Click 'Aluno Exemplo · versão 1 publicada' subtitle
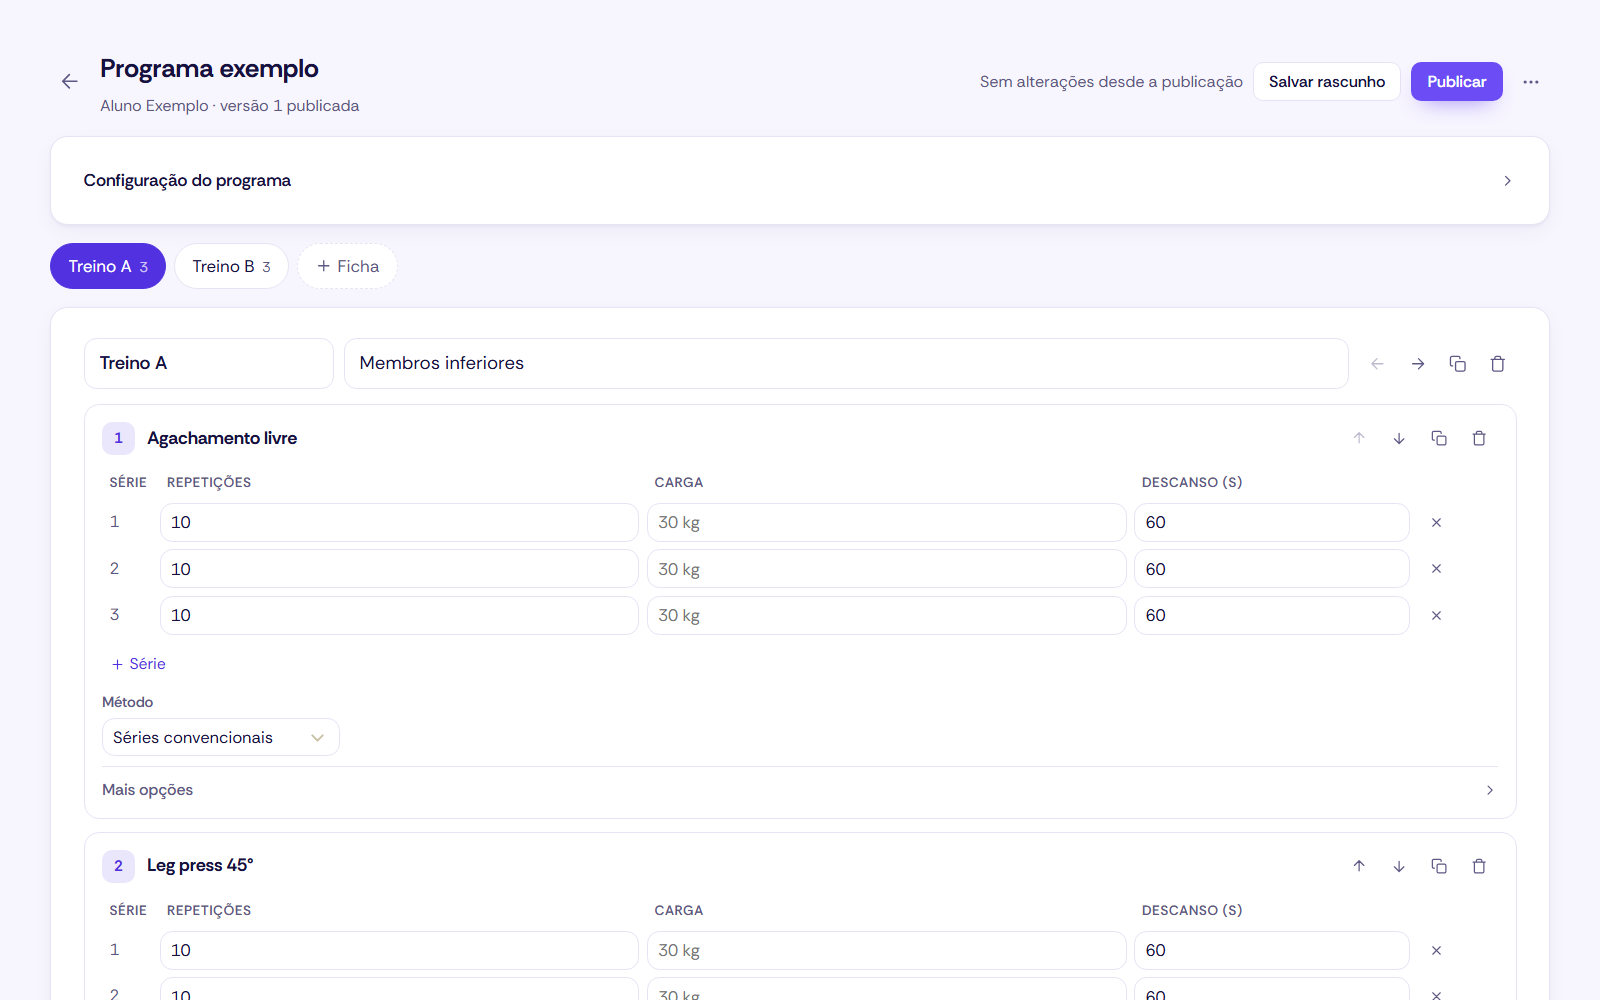 click(229, 106)
